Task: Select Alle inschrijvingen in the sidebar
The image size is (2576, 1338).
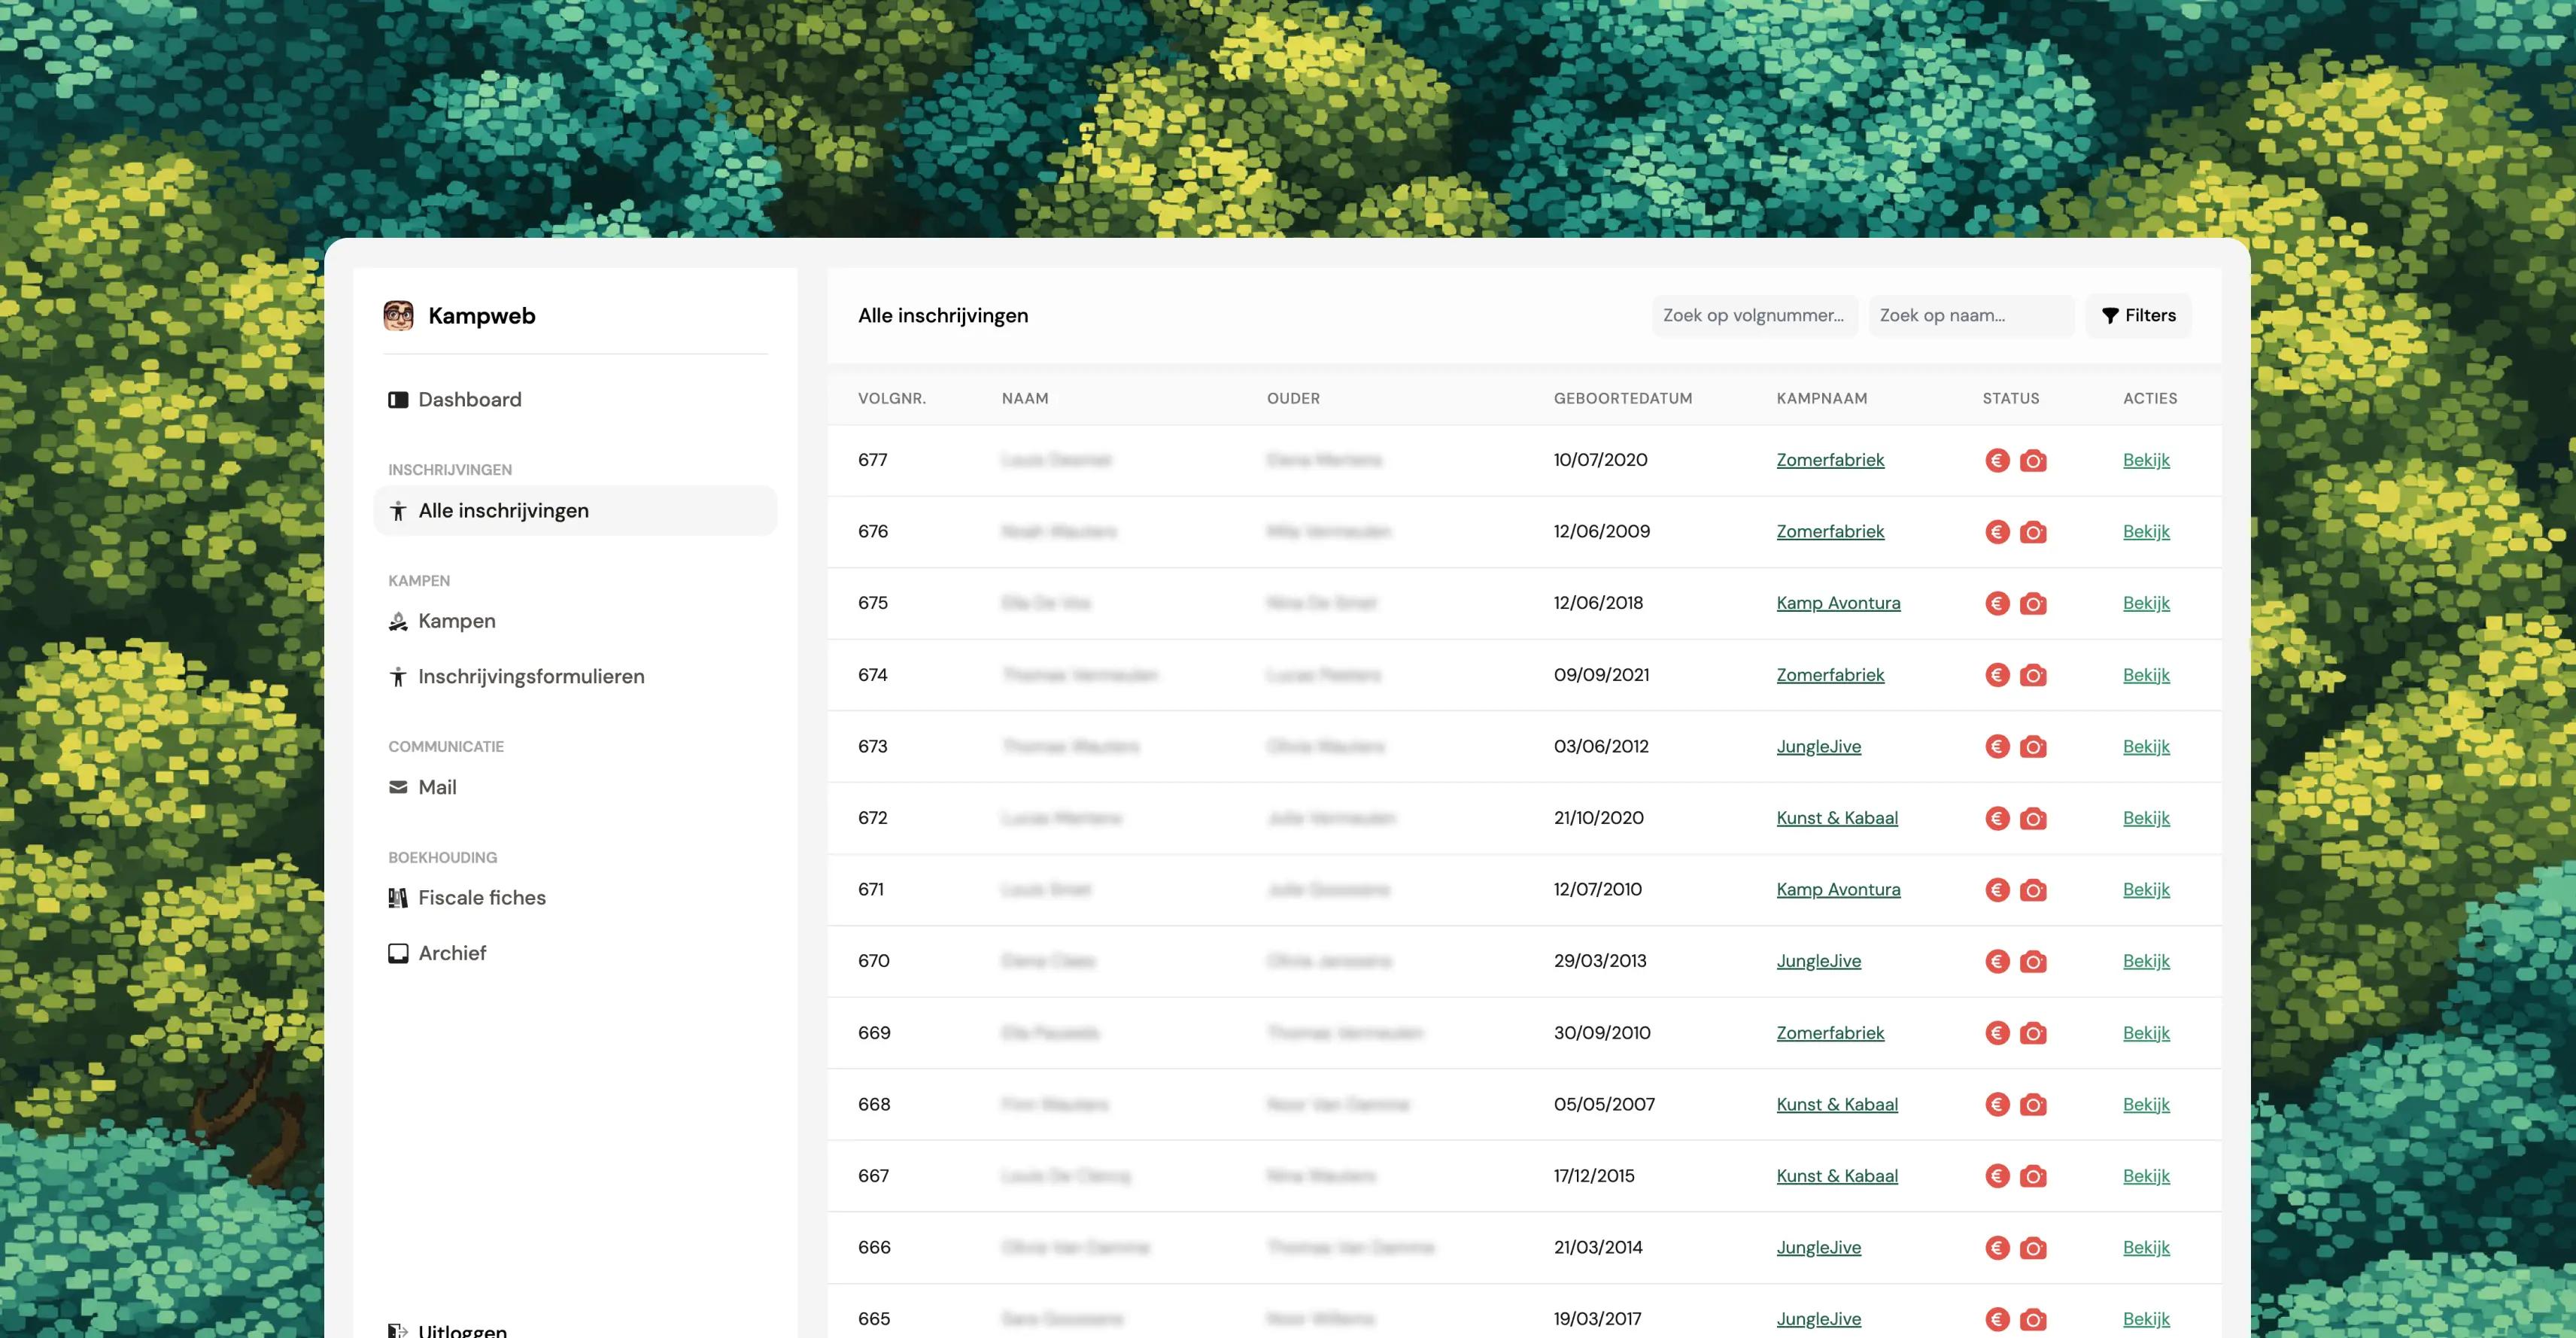Action: click(503, 511)
